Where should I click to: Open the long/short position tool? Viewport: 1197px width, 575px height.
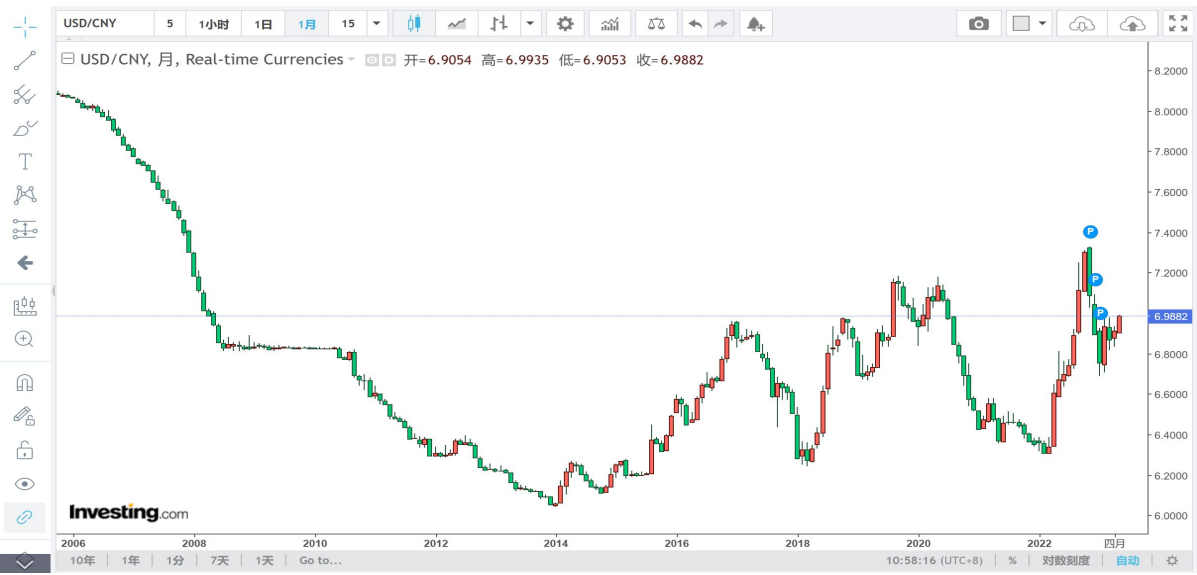(x=25, y=306)
